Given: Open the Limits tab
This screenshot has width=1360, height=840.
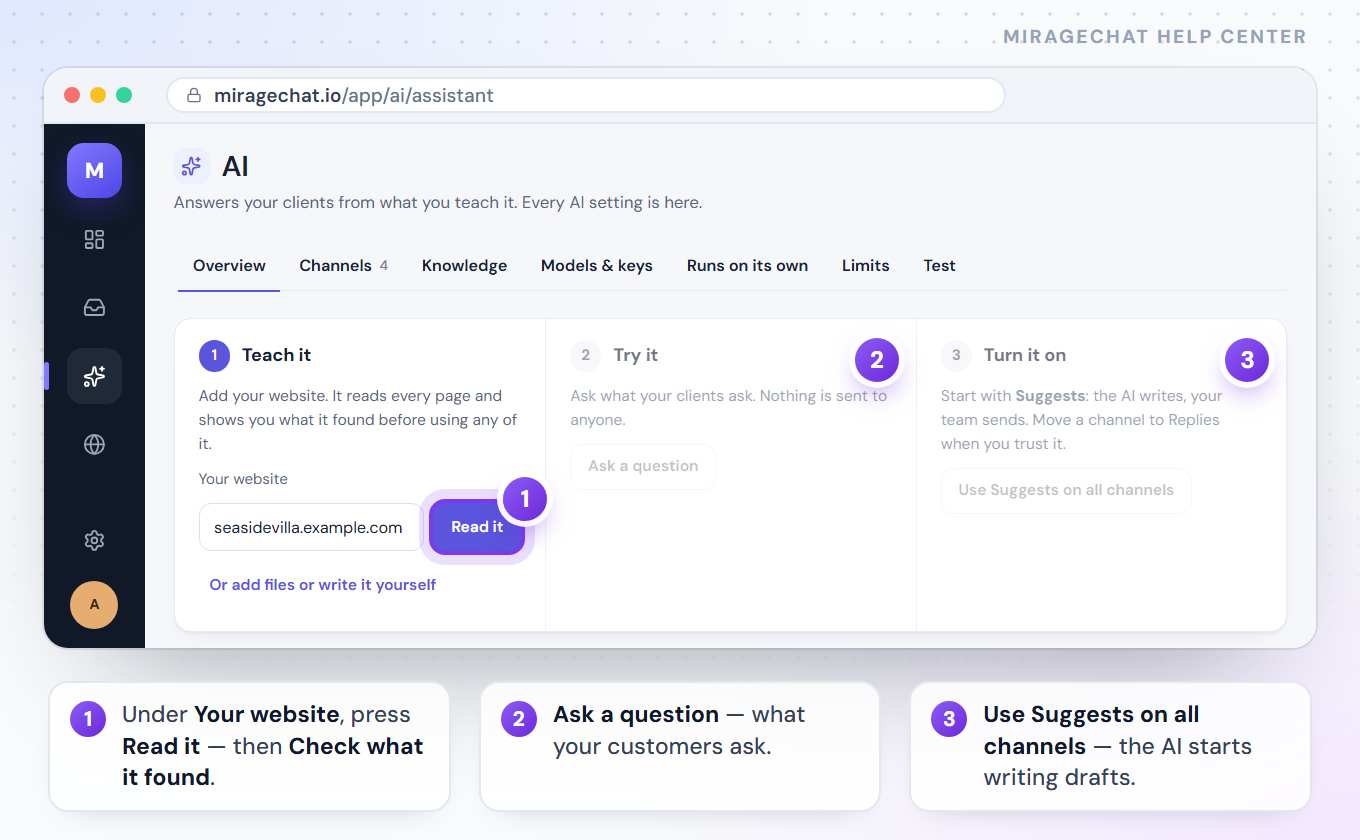Looking at the screenshot, I should pyautogui.click(x=865, y=266).
